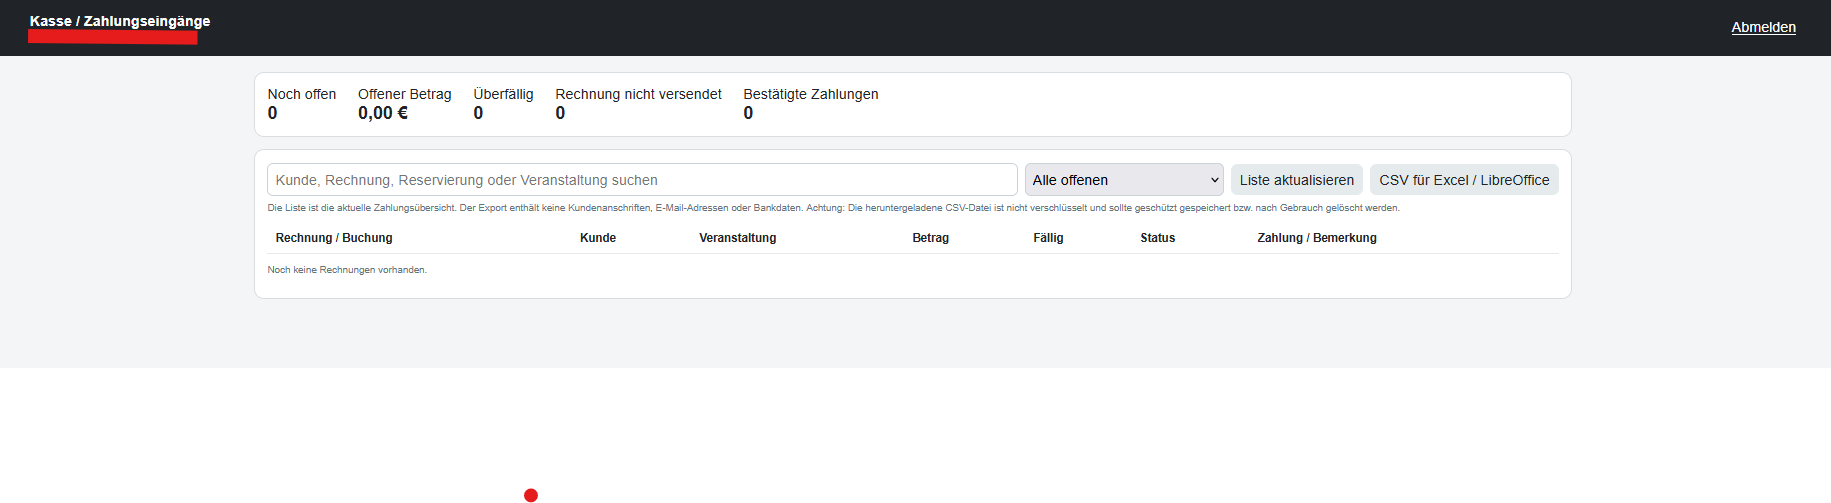Image resolution: width=1831 pixels, height=503 pixels.
Task: Click the 'Kasse / Zahlungseingänge' header title
Action: 120,21
